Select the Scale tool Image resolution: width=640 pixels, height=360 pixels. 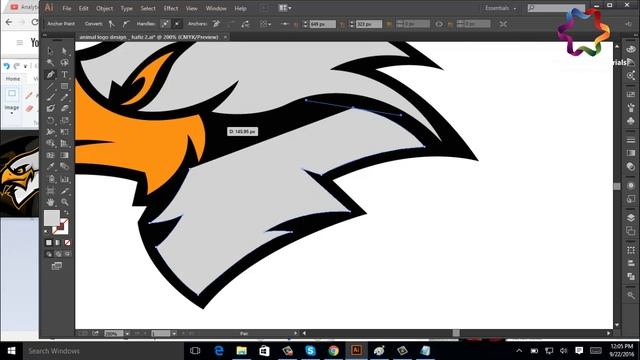(x=64, y=120)
